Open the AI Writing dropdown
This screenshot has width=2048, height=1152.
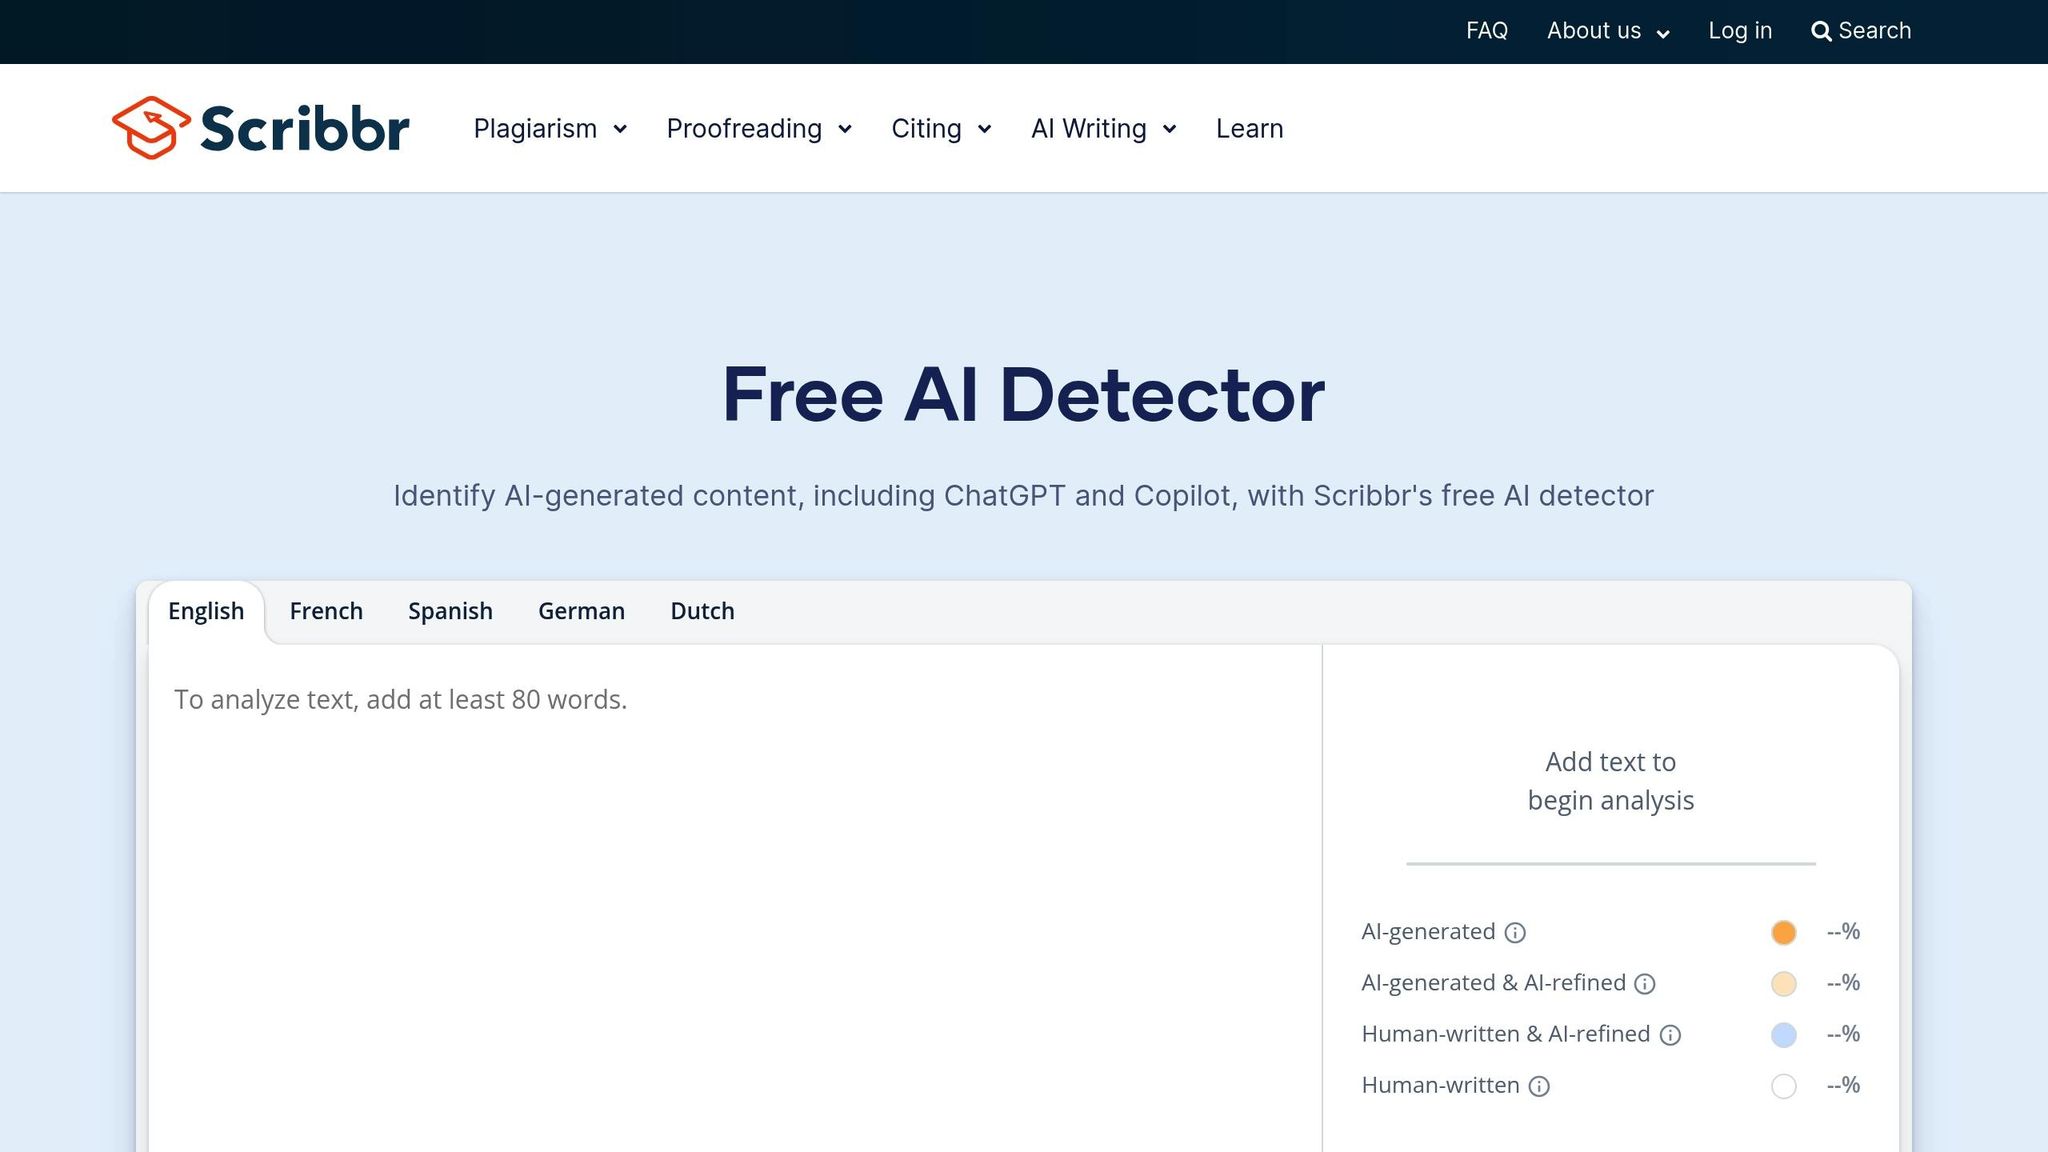[x=1103, y=129]
